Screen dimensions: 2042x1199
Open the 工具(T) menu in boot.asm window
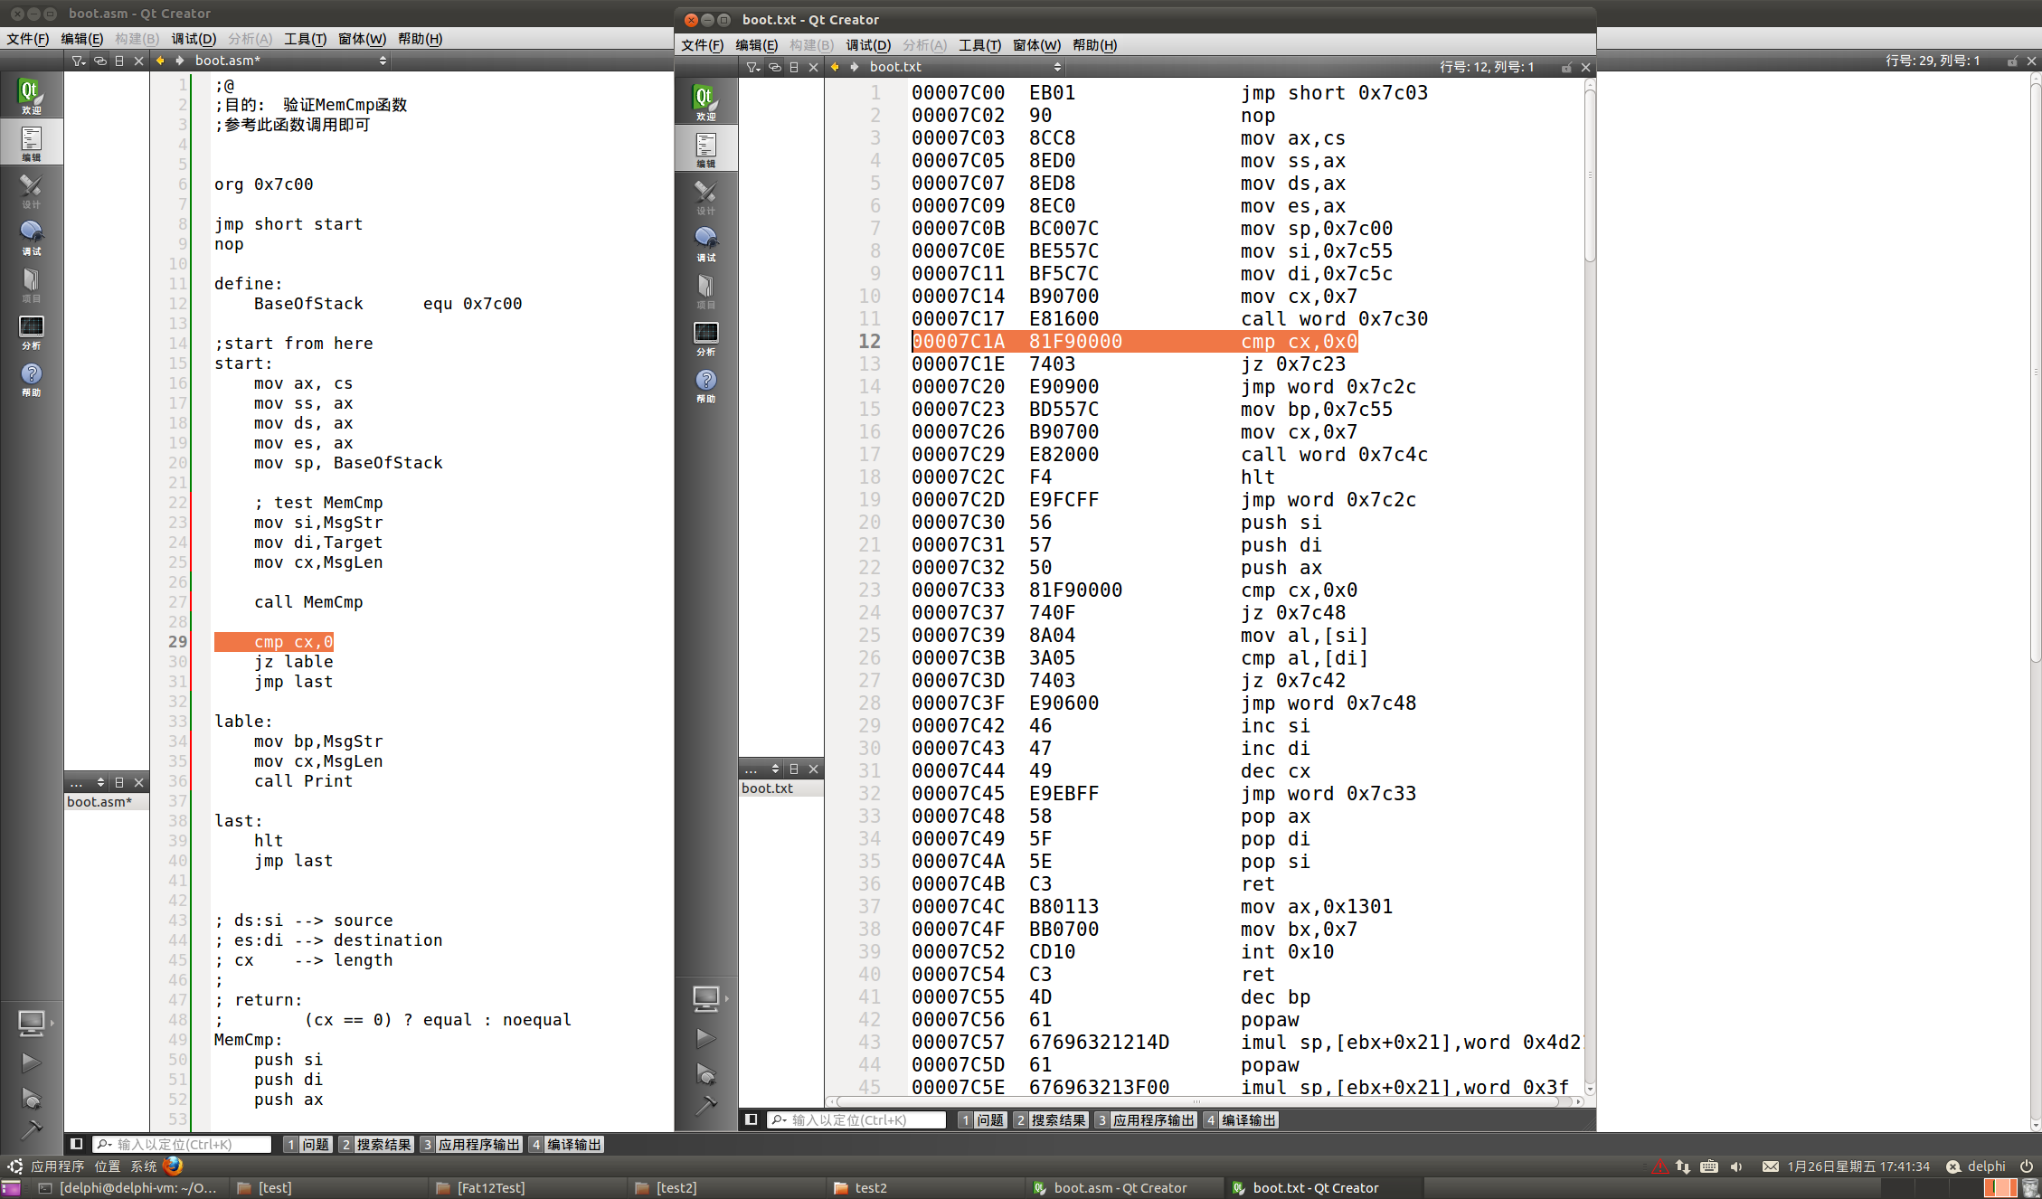coord(305,39)
